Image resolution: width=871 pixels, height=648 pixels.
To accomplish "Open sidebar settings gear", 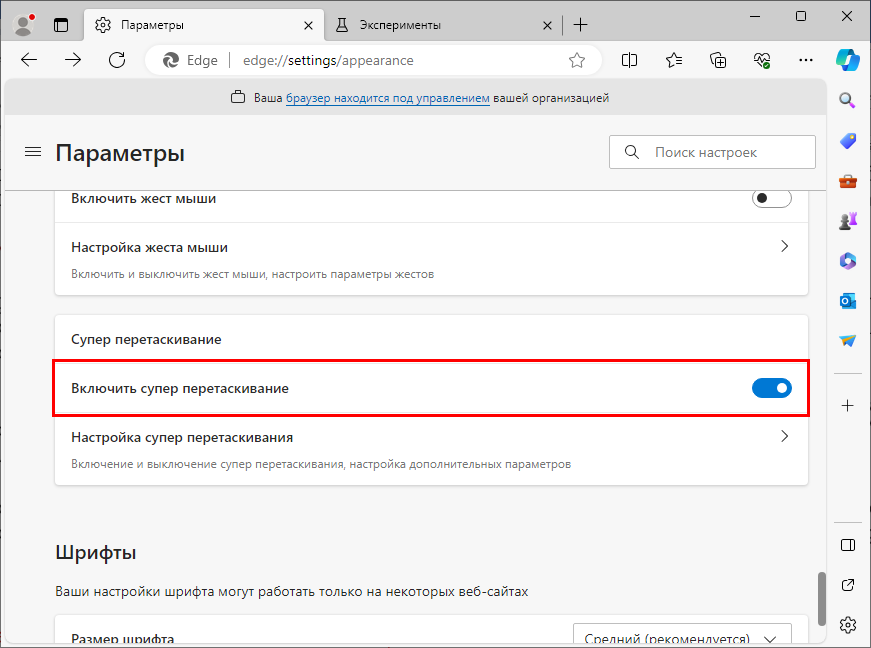I will (848, 625).
